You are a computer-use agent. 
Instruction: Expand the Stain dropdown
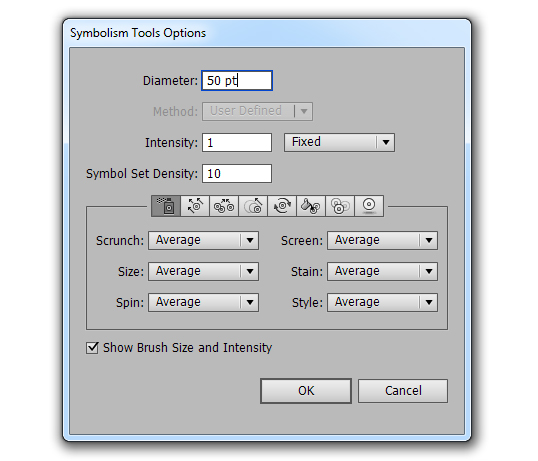coord(382,271)
